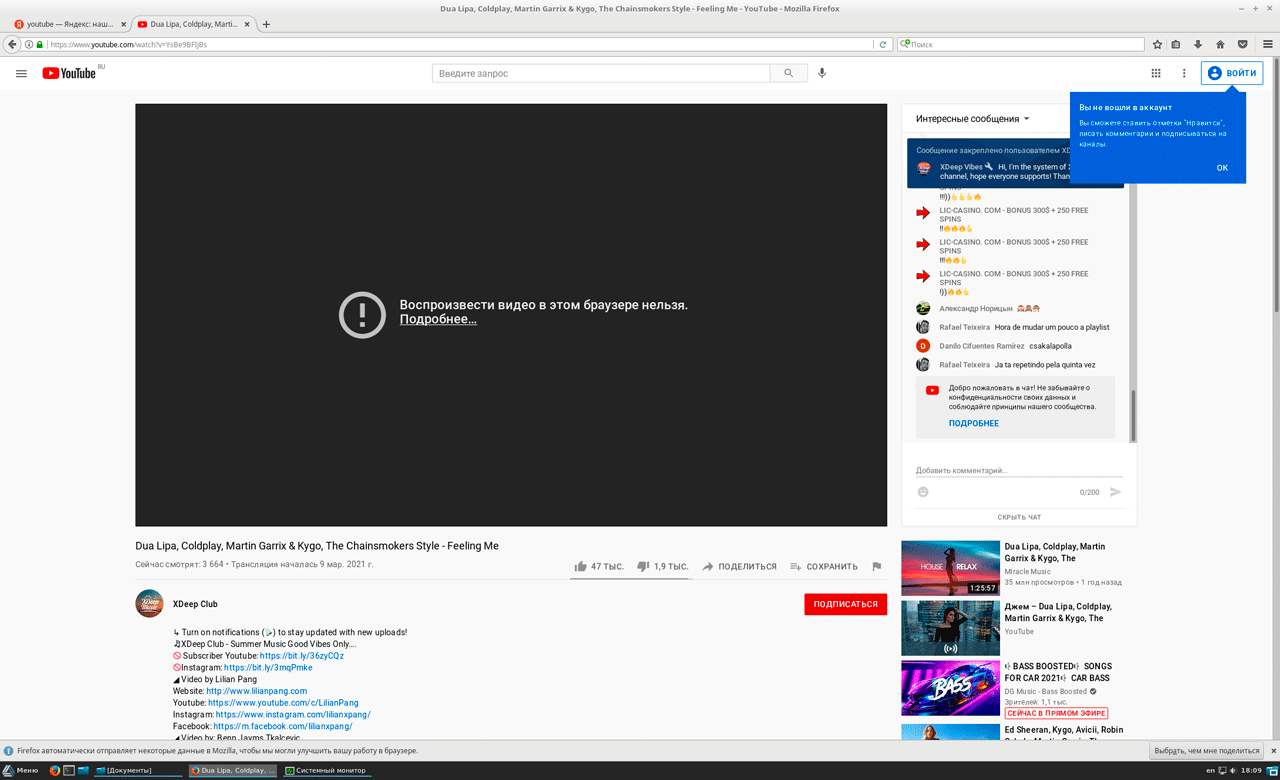The image size is (1280, 780).
Task: Like the video with thumbs up
Action: click(581, 566)
